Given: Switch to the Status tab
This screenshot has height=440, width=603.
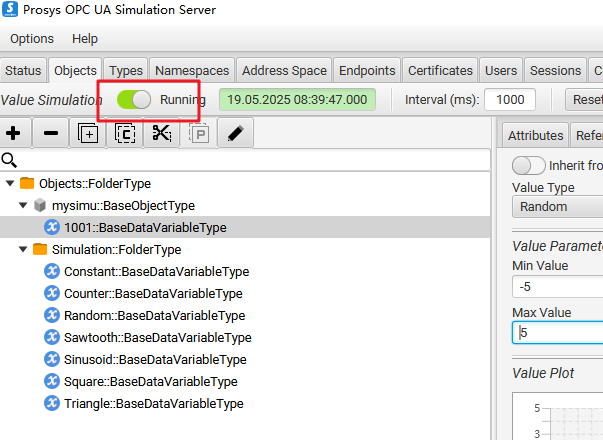Looking at the screenshot, I should point(23,71).
